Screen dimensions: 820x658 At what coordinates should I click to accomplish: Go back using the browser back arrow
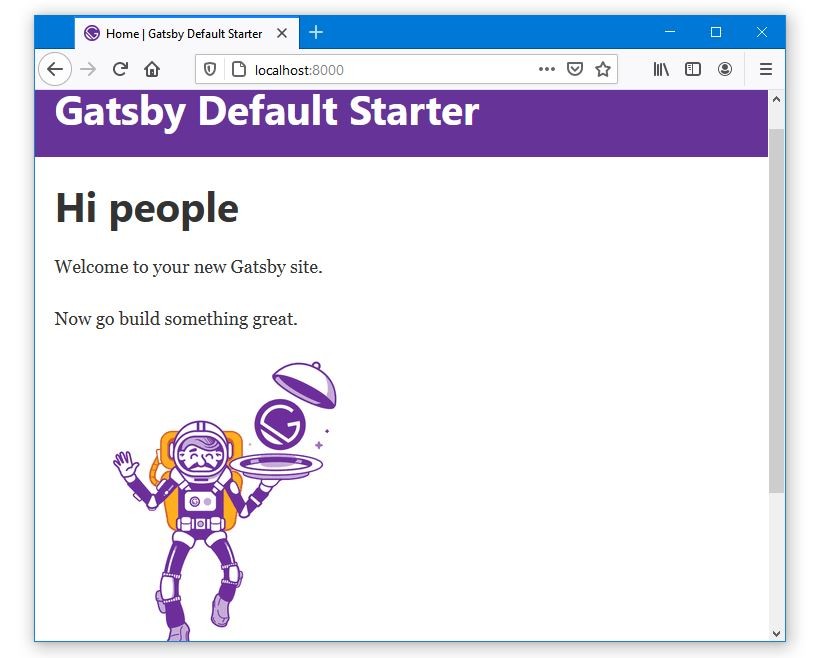pyautogui.click(x=55, y=69)
